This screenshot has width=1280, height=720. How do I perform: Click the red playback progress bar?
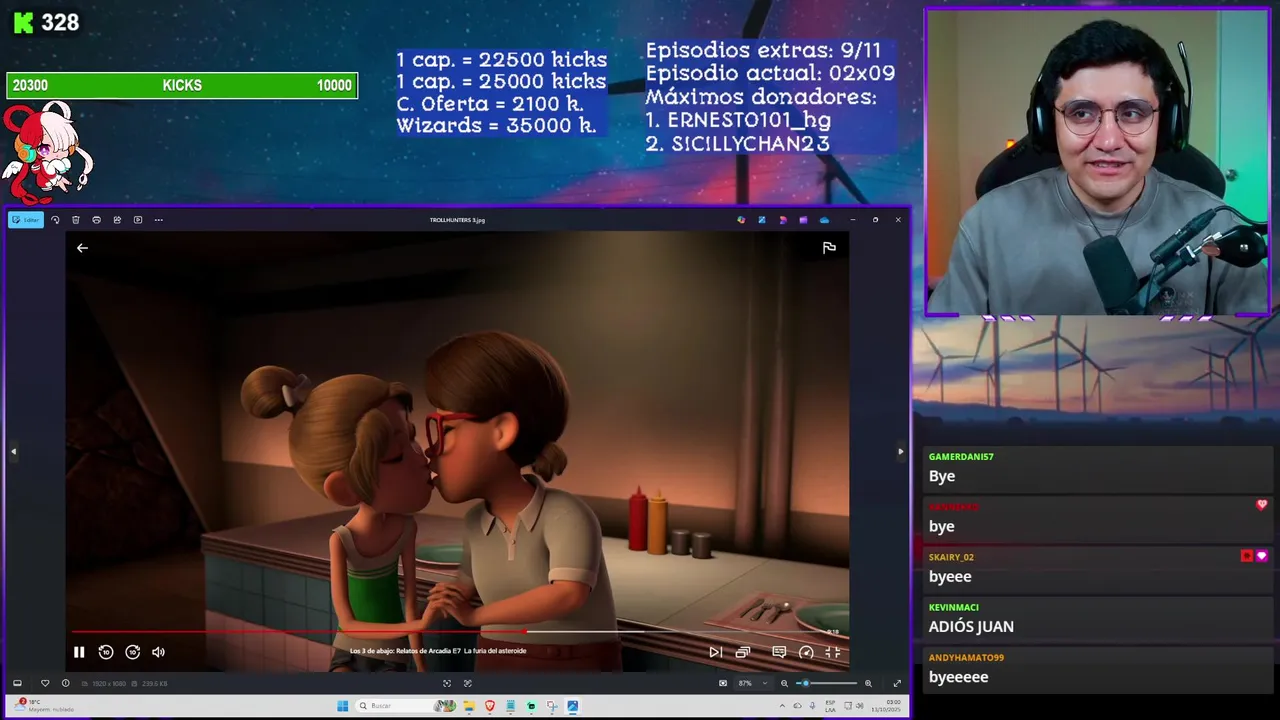pos(298,632)
